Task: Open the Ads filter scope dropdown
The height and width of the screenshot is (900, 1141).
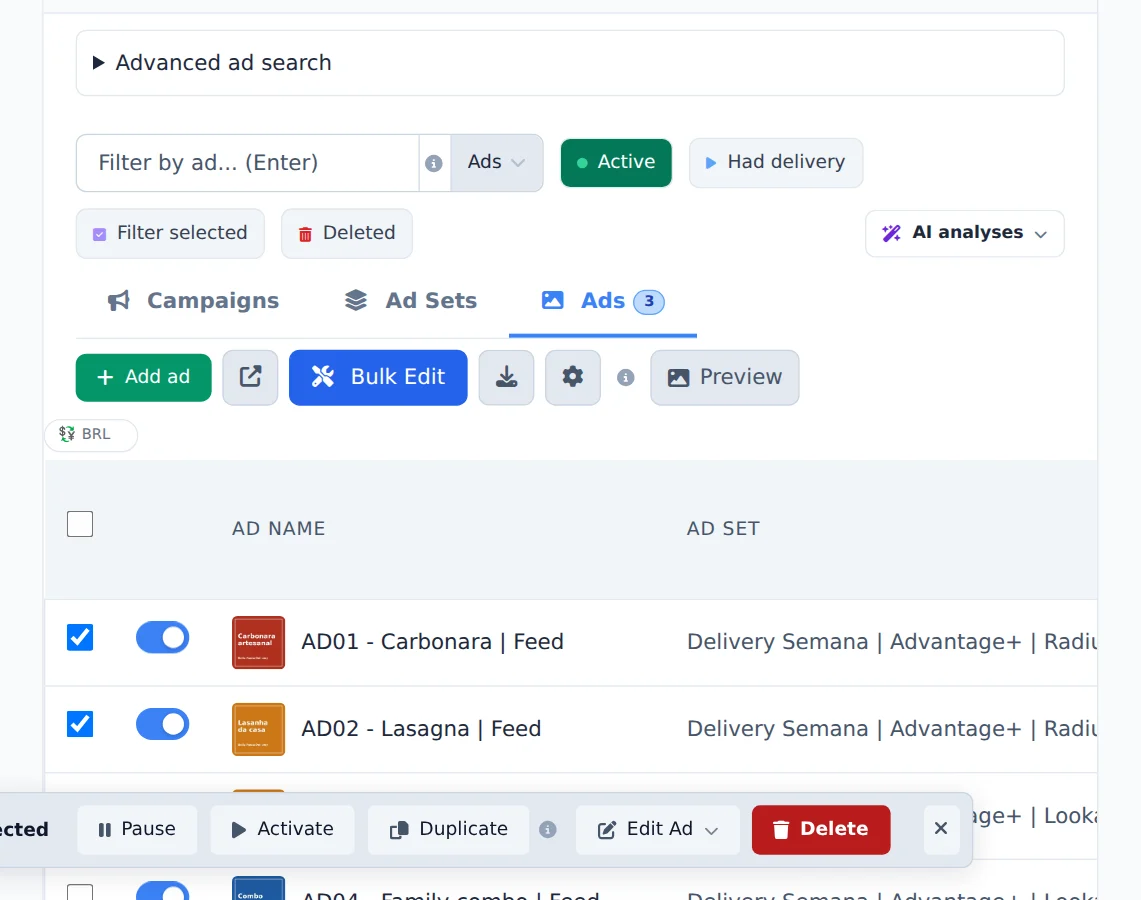Action: [x=496, y=162]
